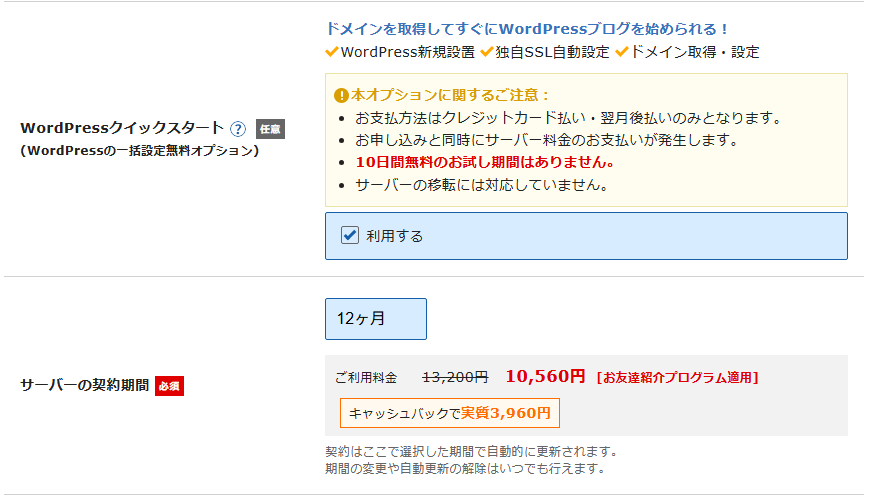Click the gray 任意 badge
Viewport: 876px width, 498px height.
(270, 129)
